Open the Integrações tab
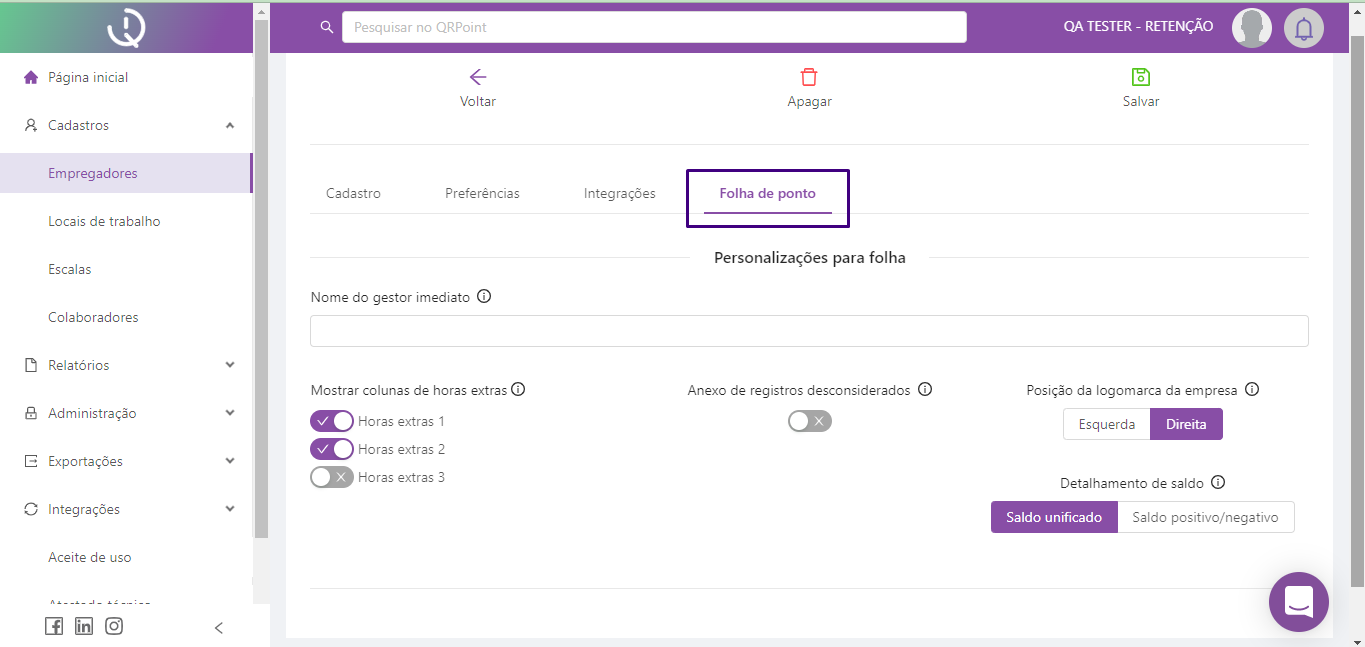This screenshot has width=1365, height=647. click(x=619, y=193)
